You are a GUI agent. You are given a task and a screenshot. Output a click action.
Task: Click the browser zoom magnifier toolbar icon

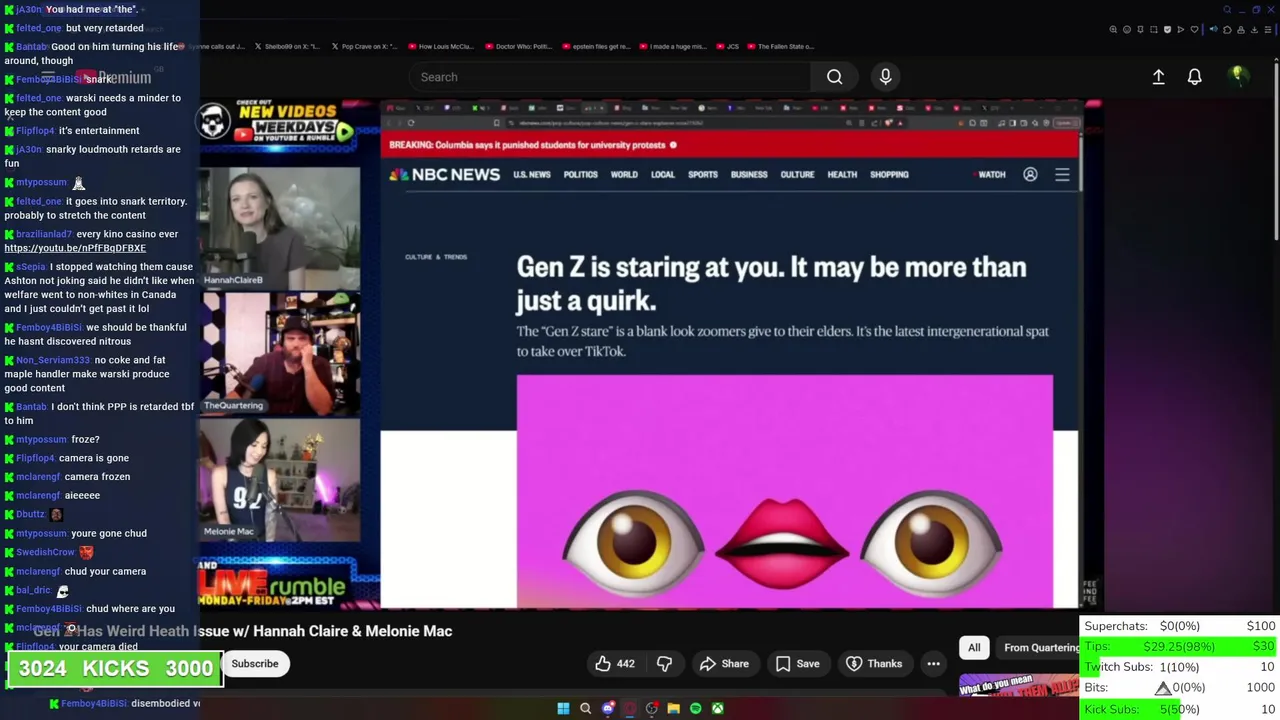[x=1113, y=30]
